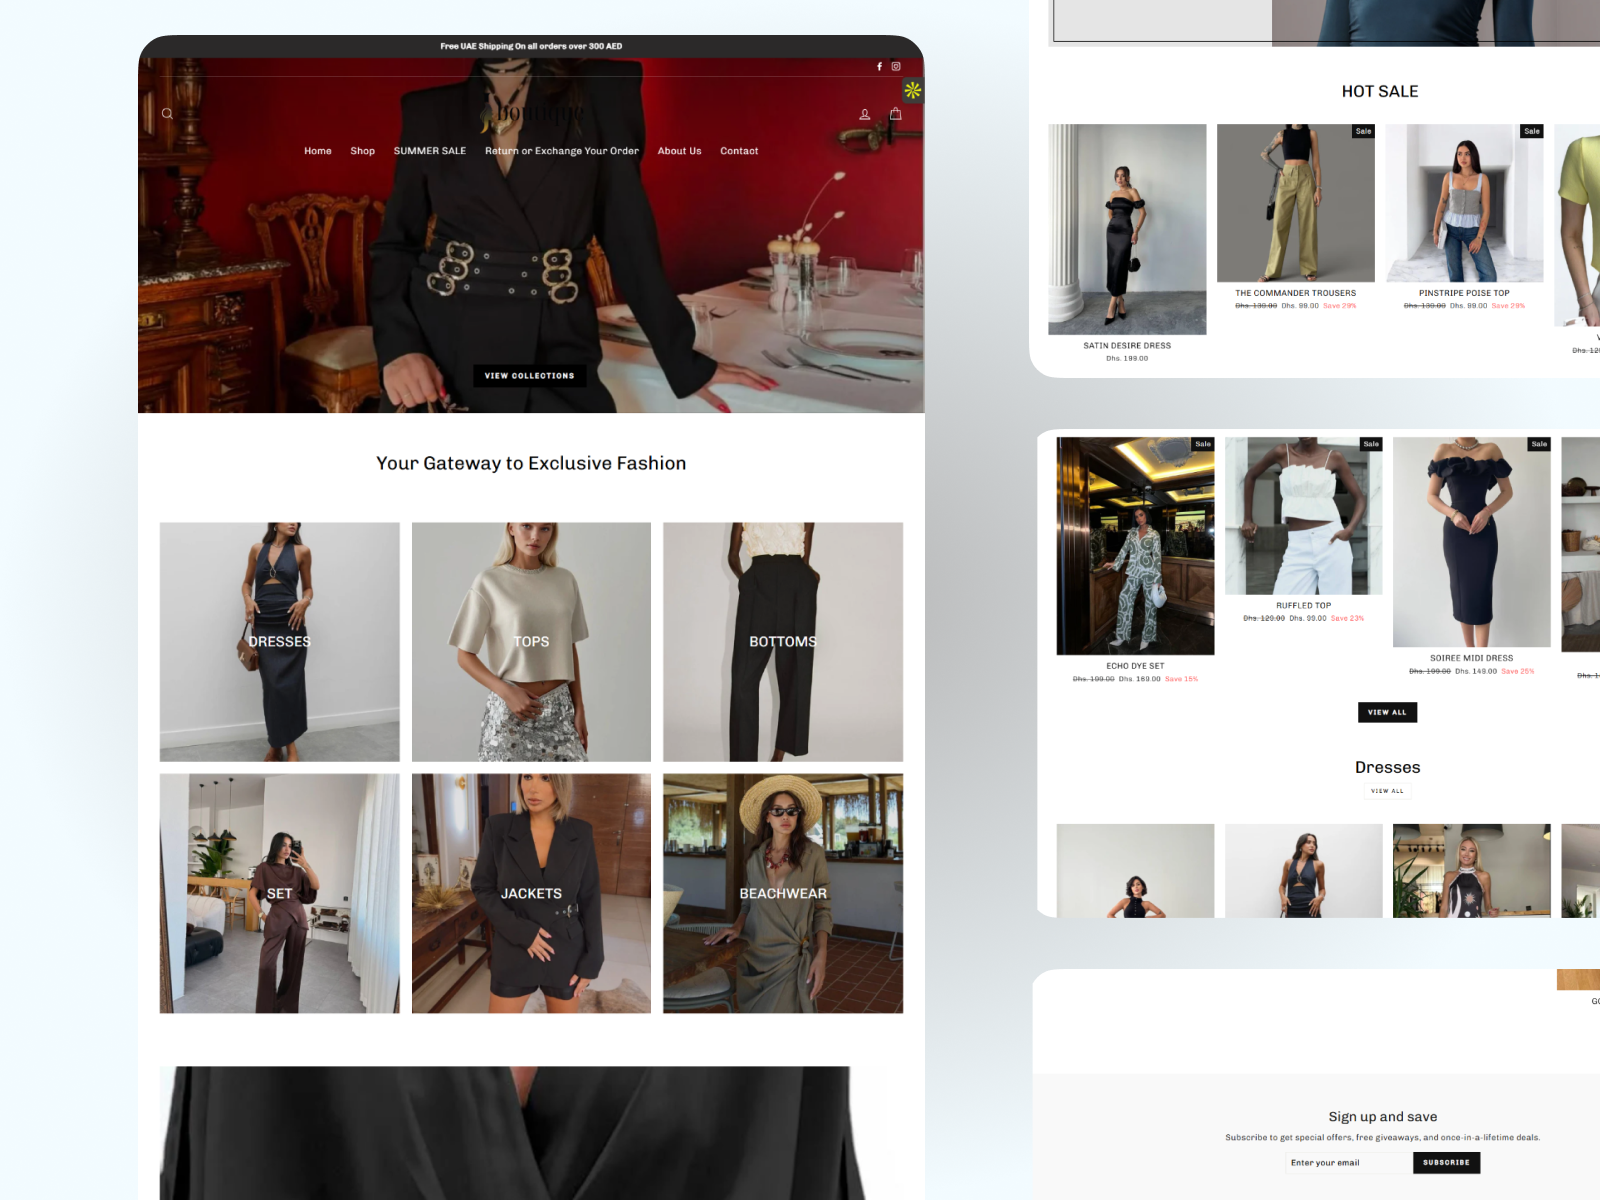Click the free UAE shipping announcement bar

531,46
